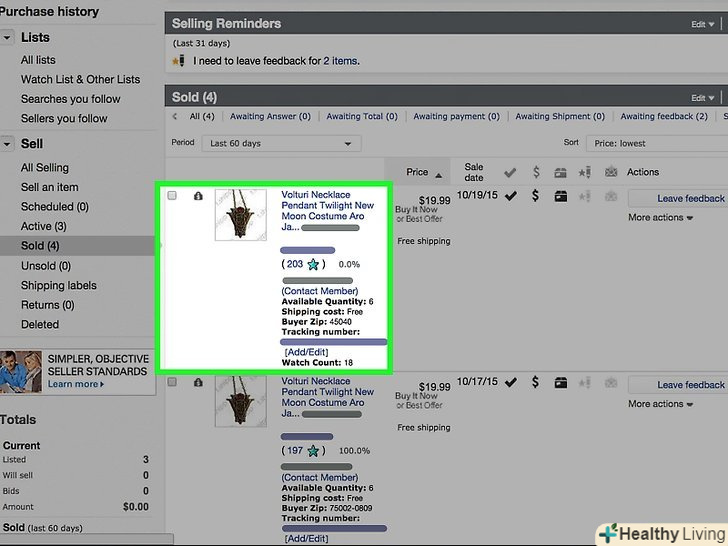The width and height of the screenshot is (728, 546).
Task: Click the paid dollar icon for 10/19/15 sale
Action: pos(536,196)
